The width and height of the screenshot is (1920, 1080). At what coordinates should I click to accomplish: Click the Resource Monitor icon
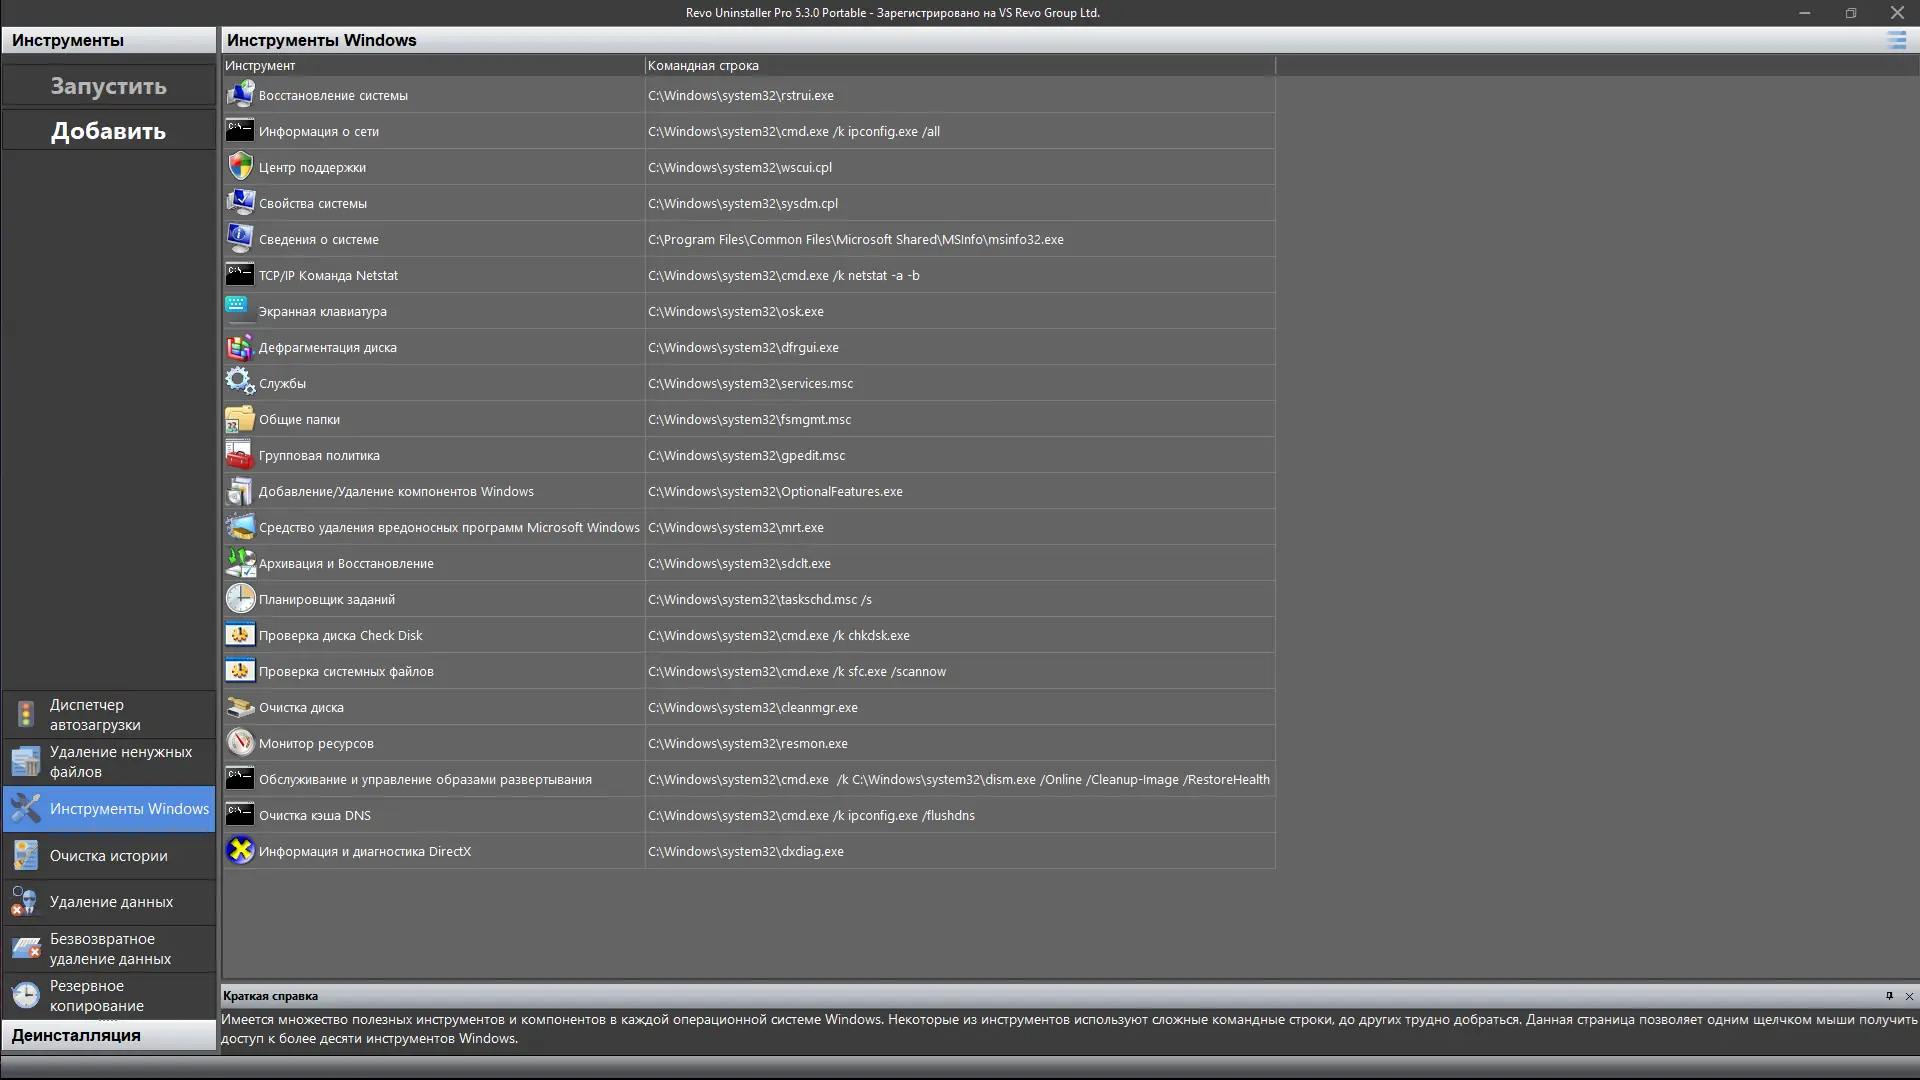tap(240, 743)
